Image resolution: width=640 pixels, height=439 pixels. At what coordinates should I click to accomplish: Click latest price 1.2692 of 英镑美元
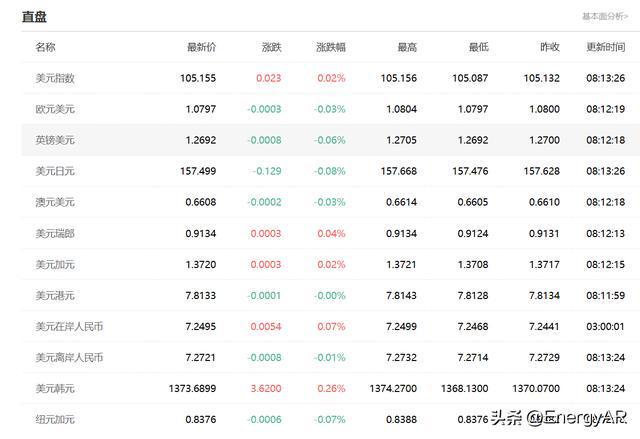[201, 140]
